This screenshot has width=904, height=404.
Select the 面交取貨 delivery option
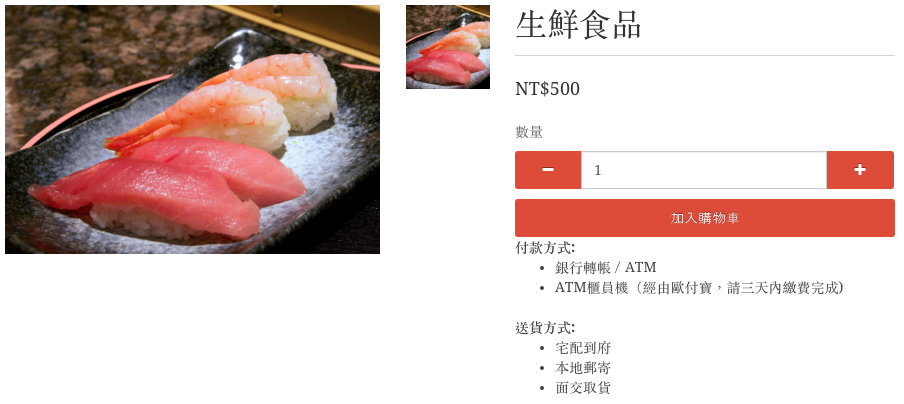tap(583, 388)
